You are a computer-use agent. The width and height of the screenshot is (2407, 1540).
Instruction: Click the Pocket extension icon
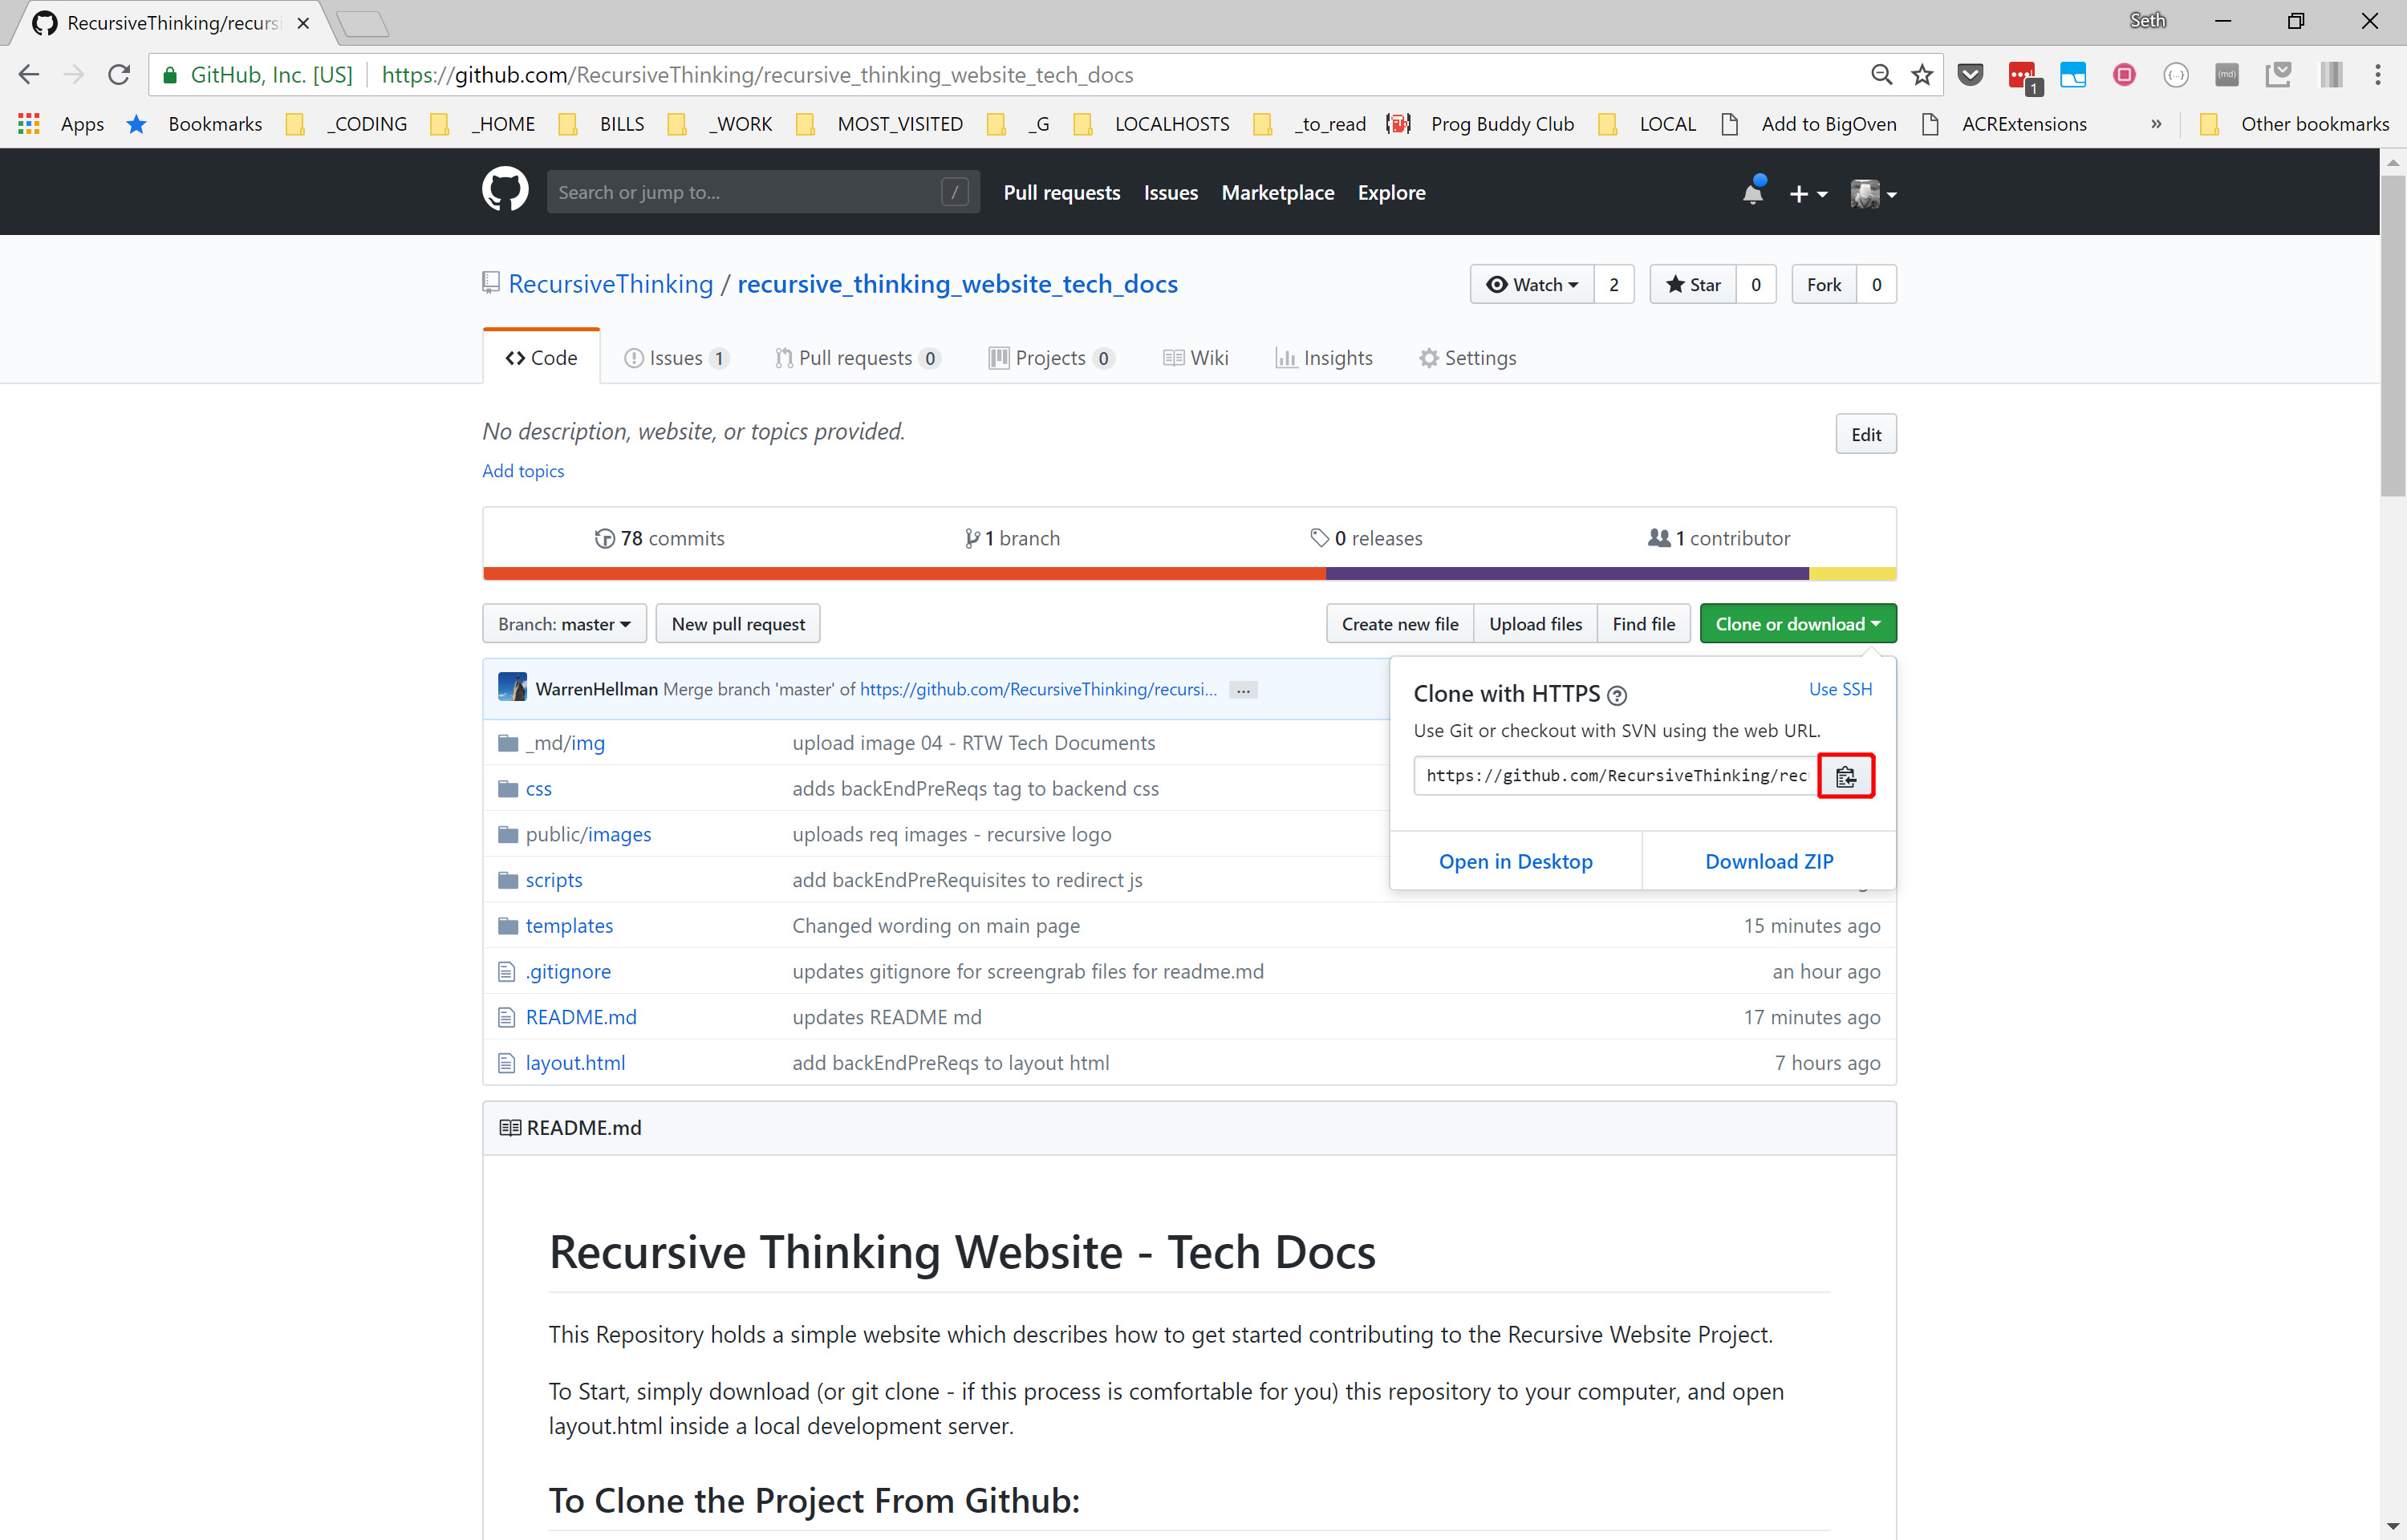(x=1970, y=75)
